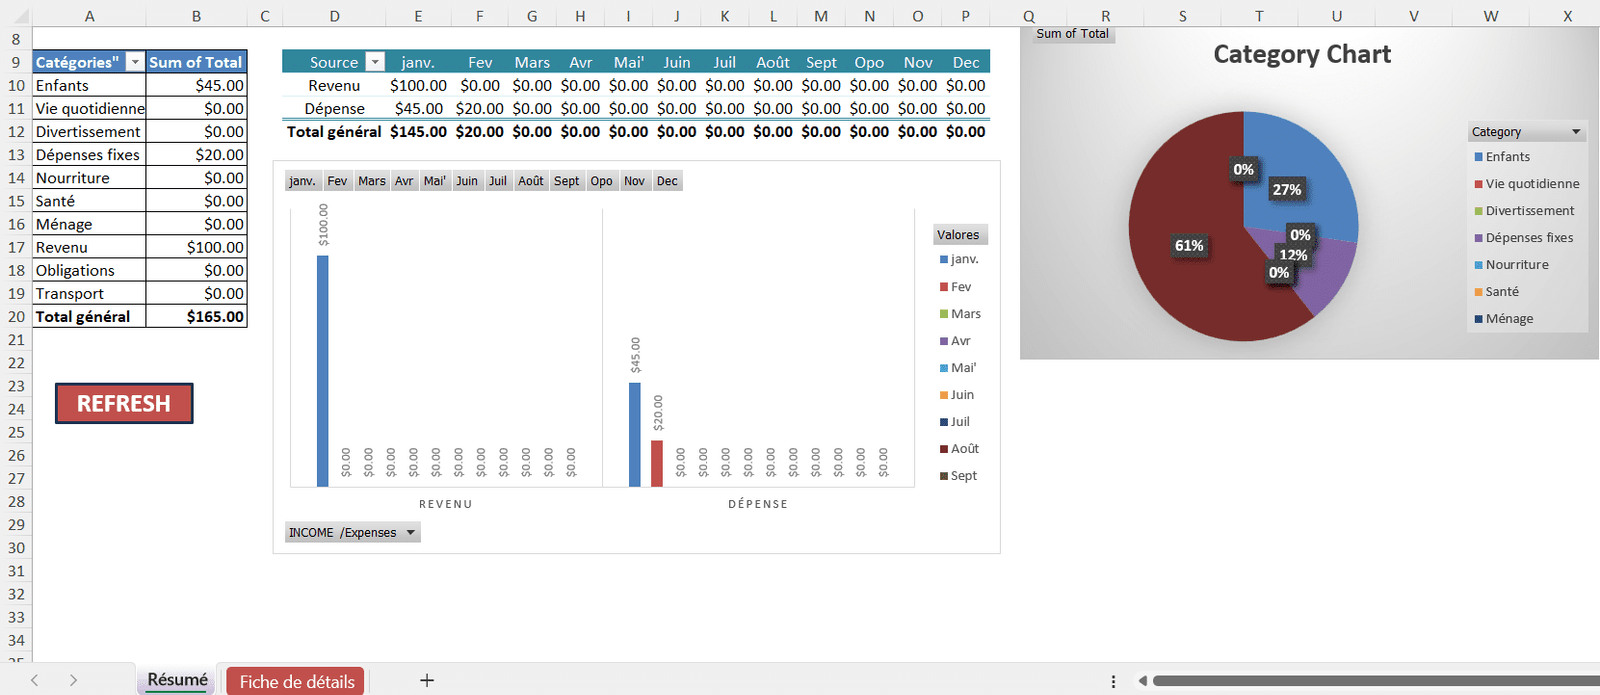Viewport: 1600px width, 695px height.
Task: Click the 27% pie chart data label
Action: (x=1286, y=190)
